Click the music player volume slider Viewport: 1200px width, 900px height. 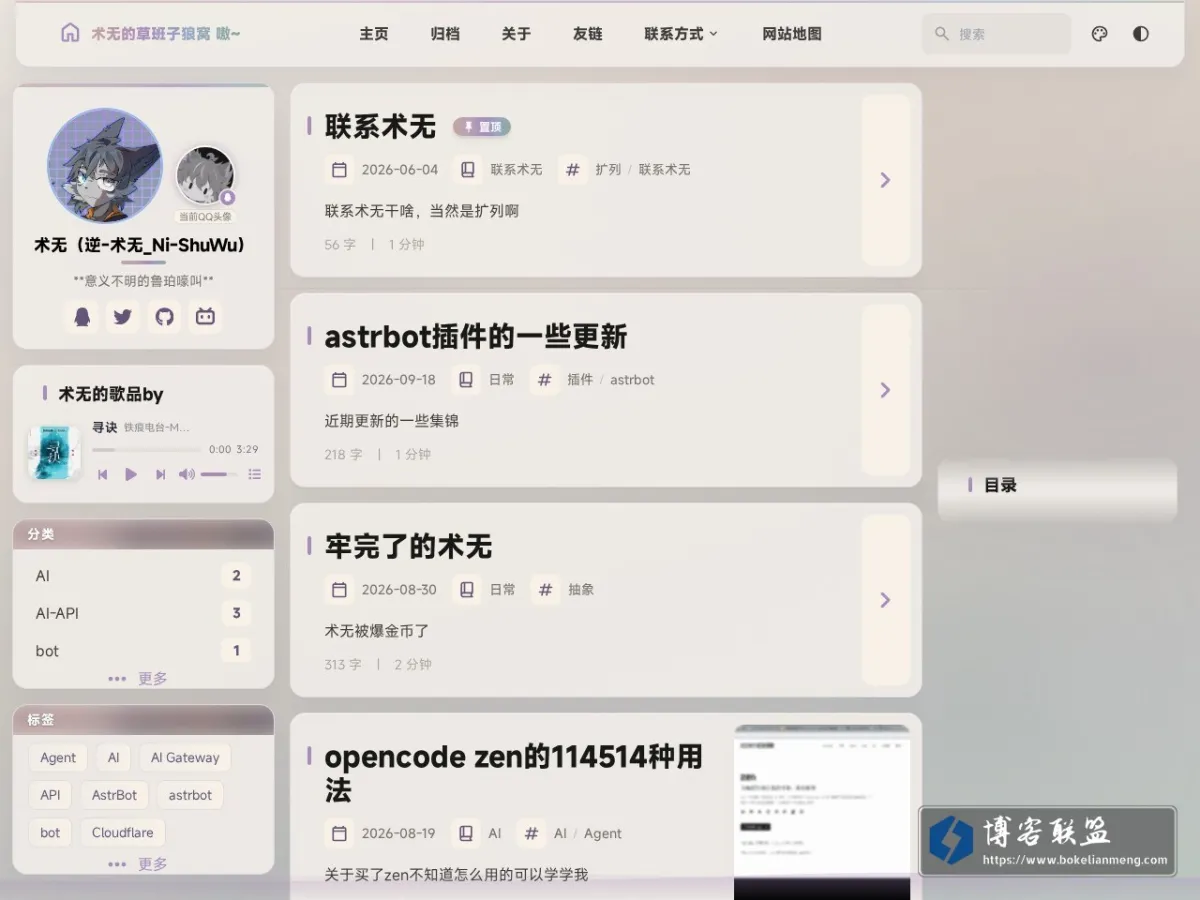click(x=220, y=475)
